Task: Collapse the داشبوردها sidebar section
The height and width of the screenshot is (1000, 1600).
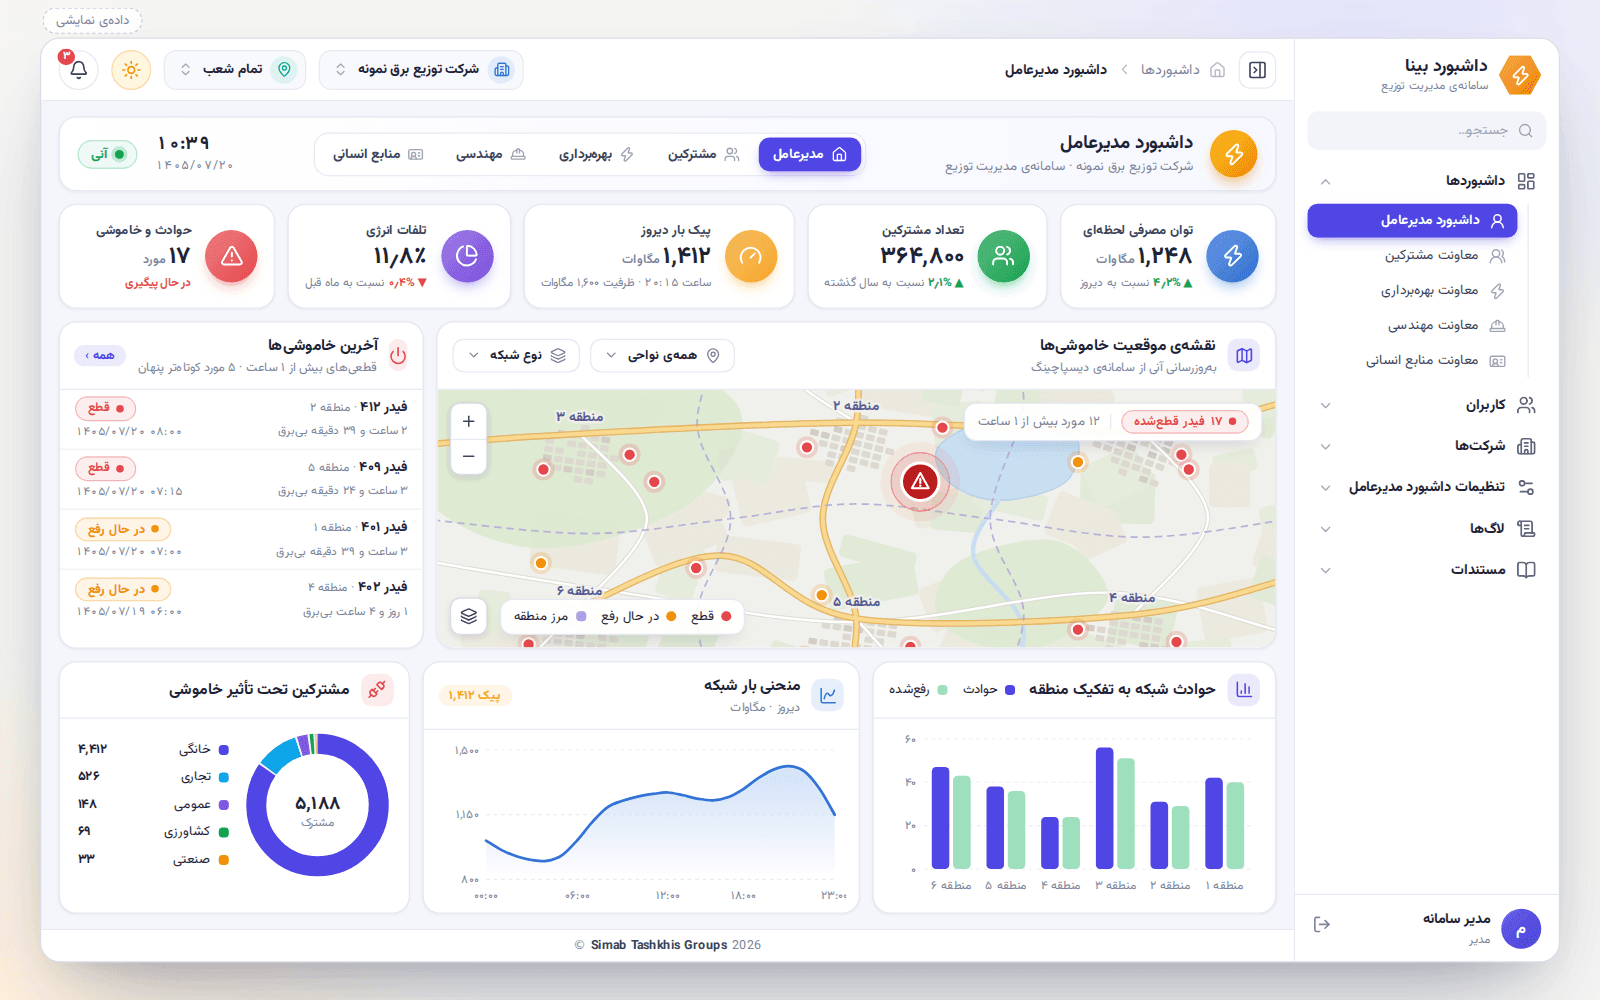Action: pyautogui.click(x=1427, y=181)
